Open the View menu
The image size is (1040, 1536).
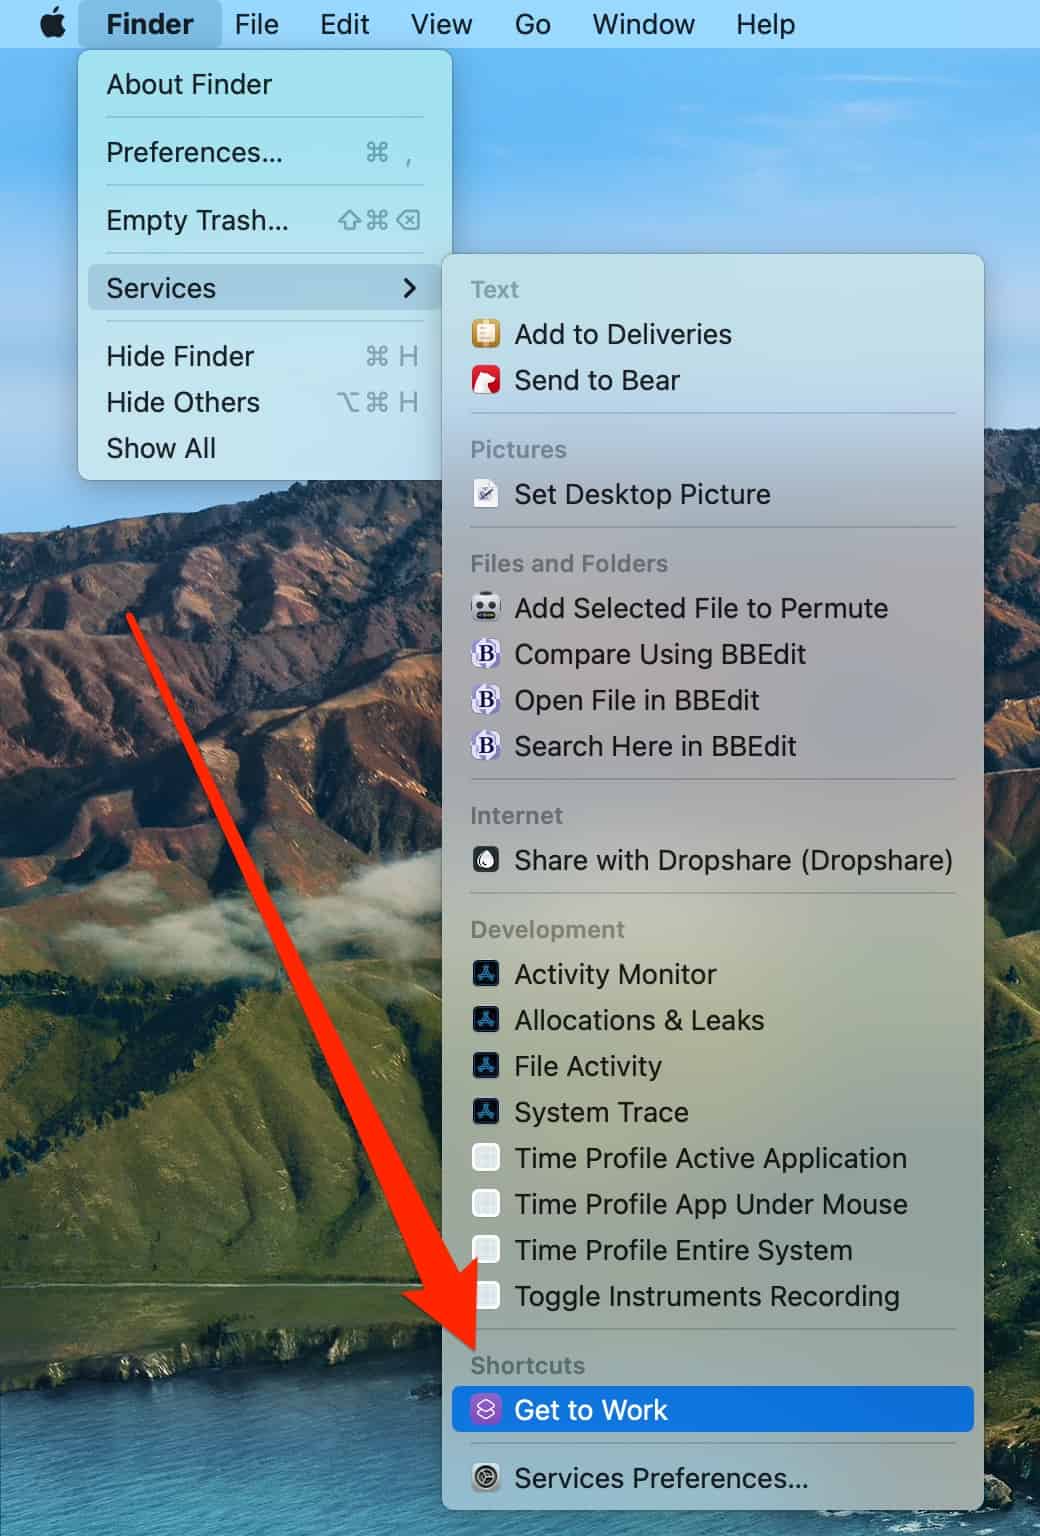click(x=441, y=24)
